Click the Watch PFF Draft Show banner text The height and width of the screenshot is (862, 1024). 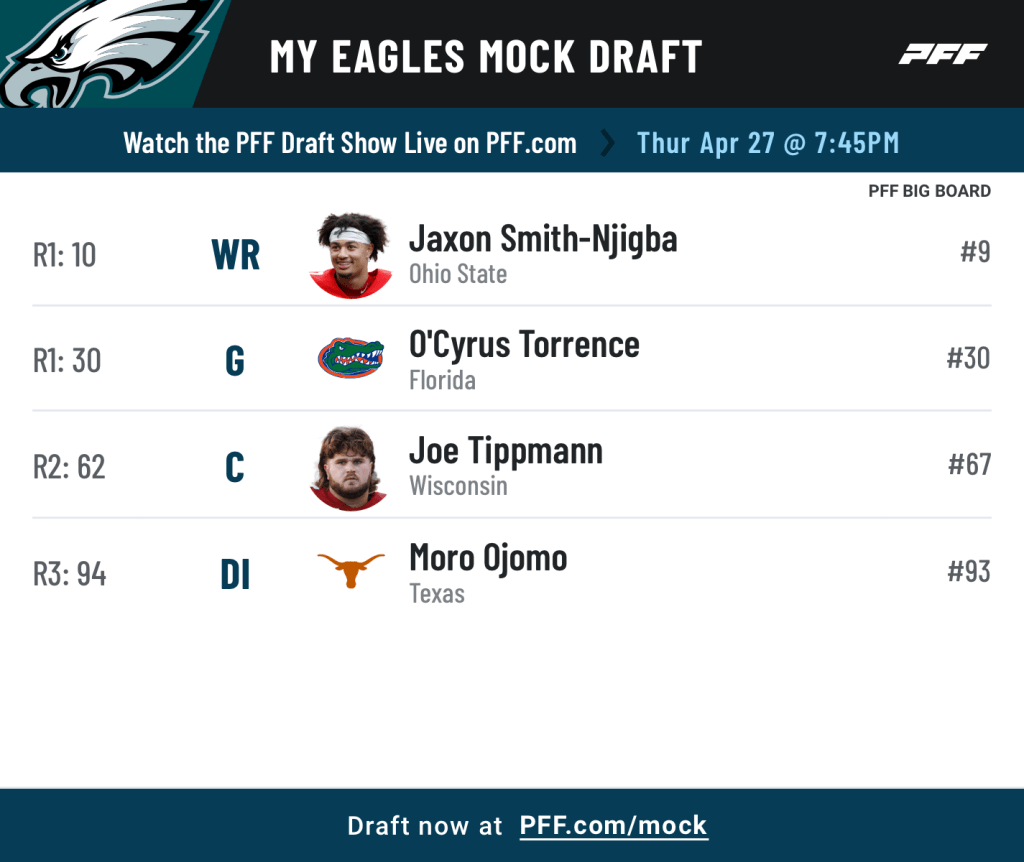click(350, 143)
